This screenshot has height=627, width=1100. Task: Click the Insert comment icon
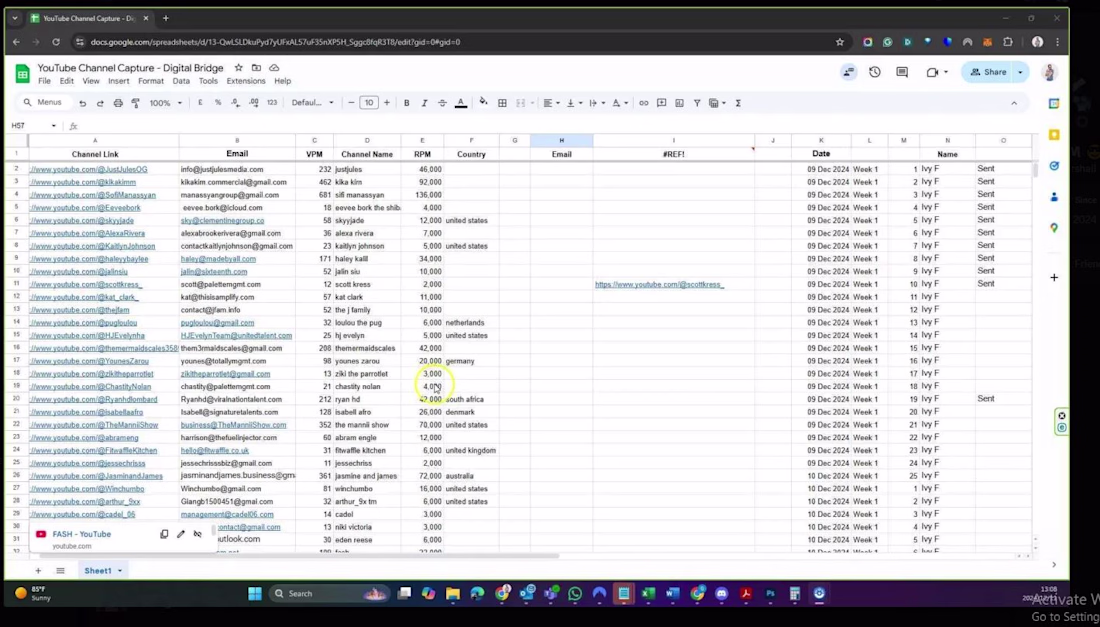point(661,102)
